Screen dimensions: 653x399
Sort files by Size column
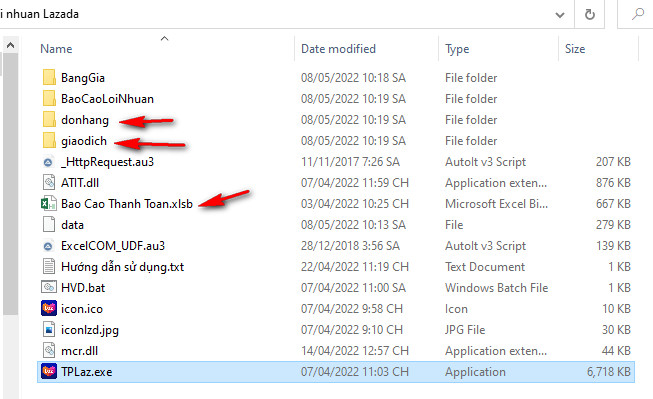[x=575, y=49]
